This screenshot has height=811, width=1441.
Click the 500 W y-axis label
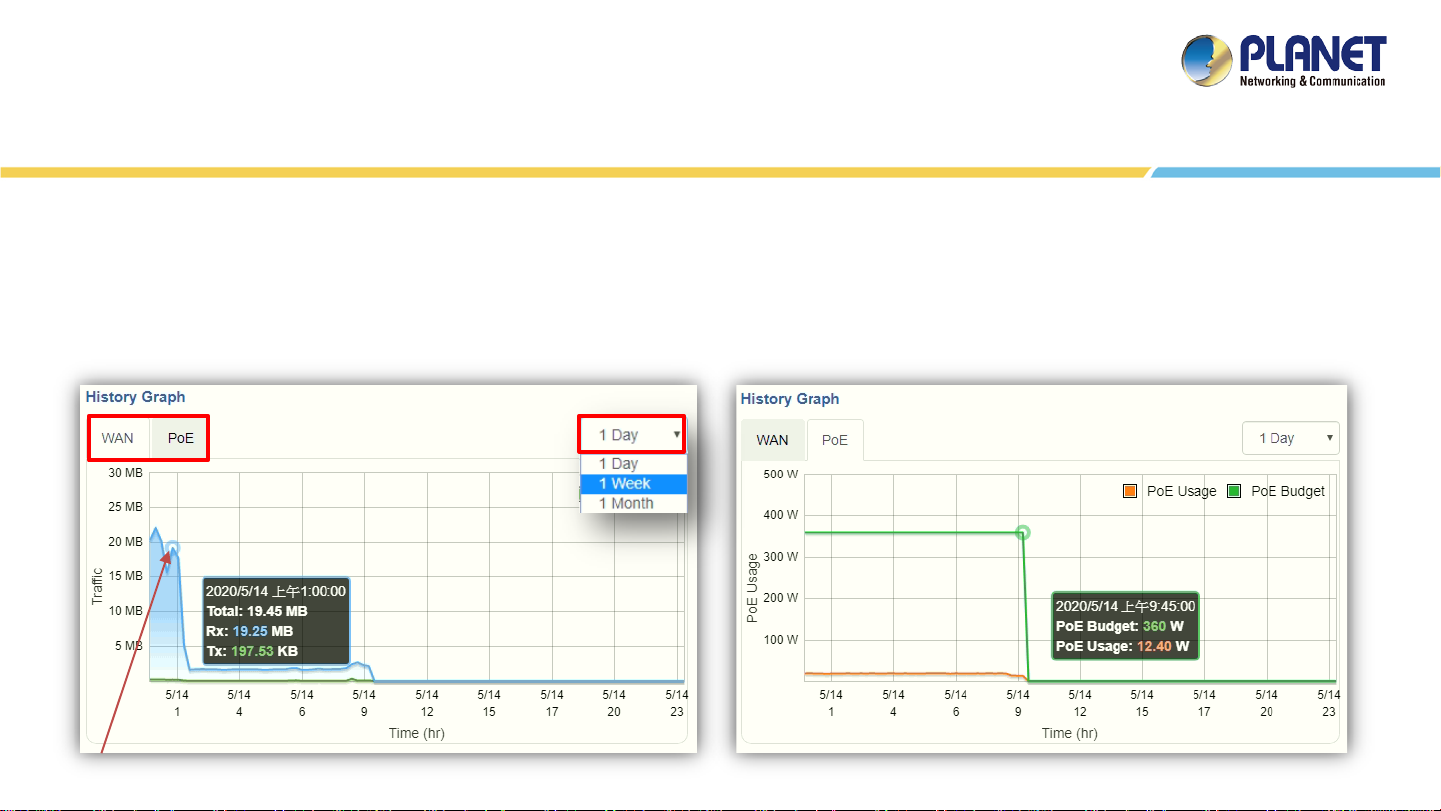tap(780, 474)
